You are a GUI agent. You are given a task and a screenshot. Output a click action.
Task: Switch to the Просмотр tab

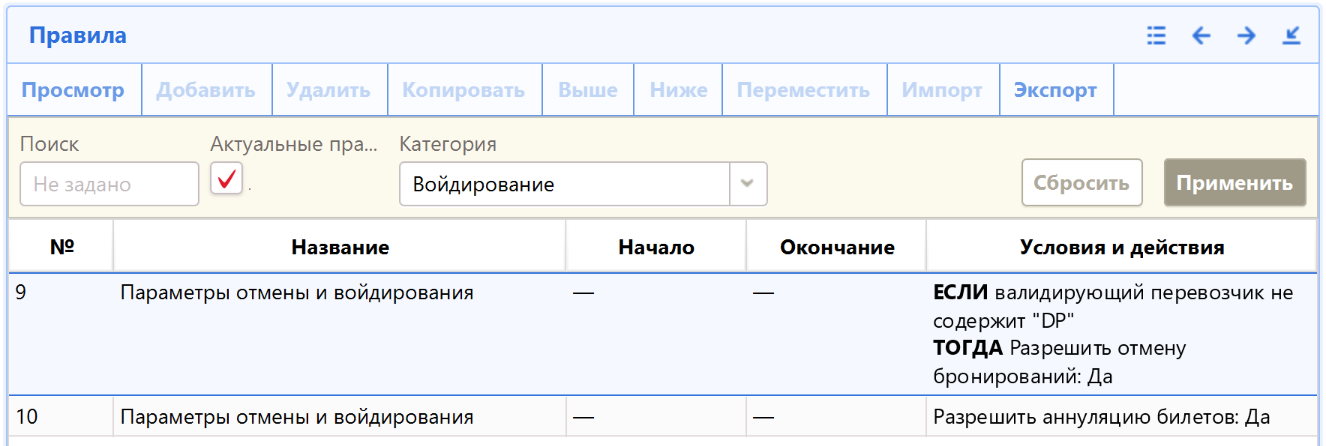pyautogui.click(x=73, y=90)
